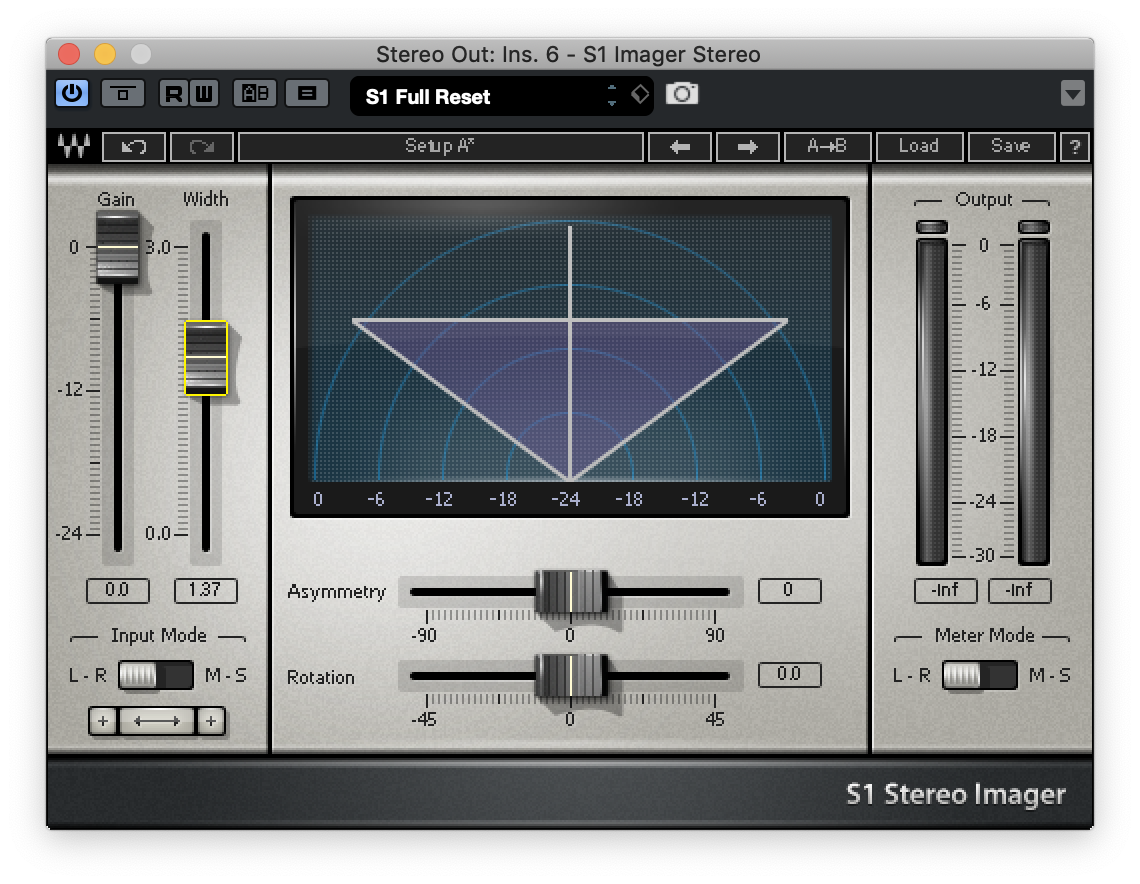Click the S1 Stereo Imager title text
Viewport: 1140px width, 884px height.
click(956, 794)
